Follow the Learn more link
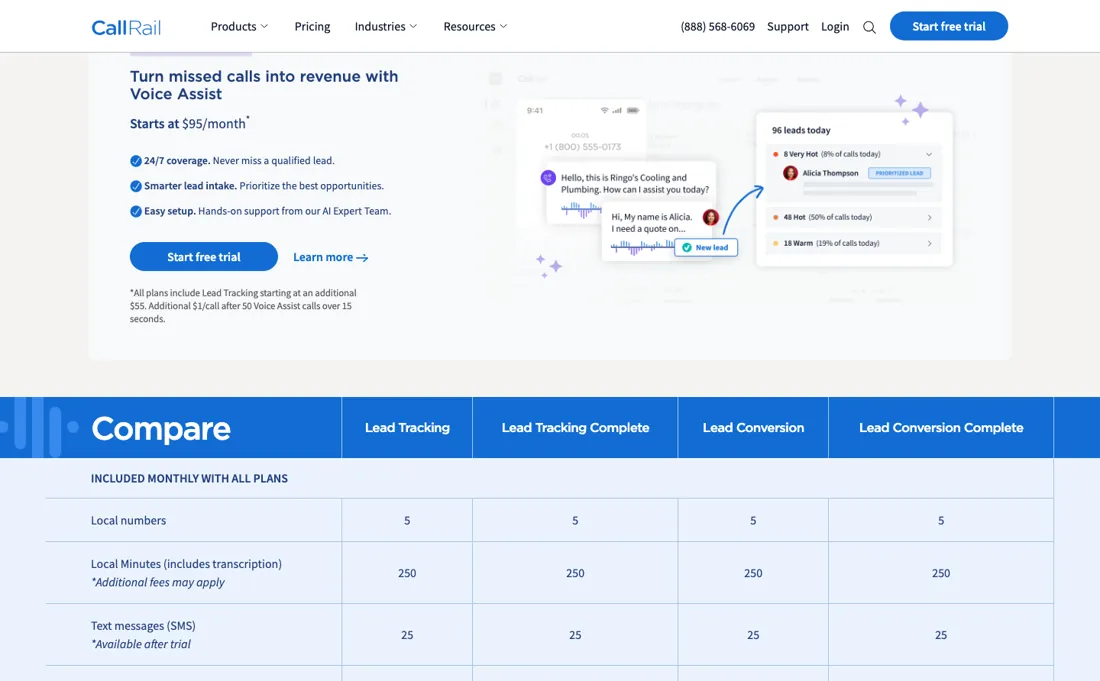This screenshot has height=681, width=1100. pyautogui.click(x=330, y=257)
